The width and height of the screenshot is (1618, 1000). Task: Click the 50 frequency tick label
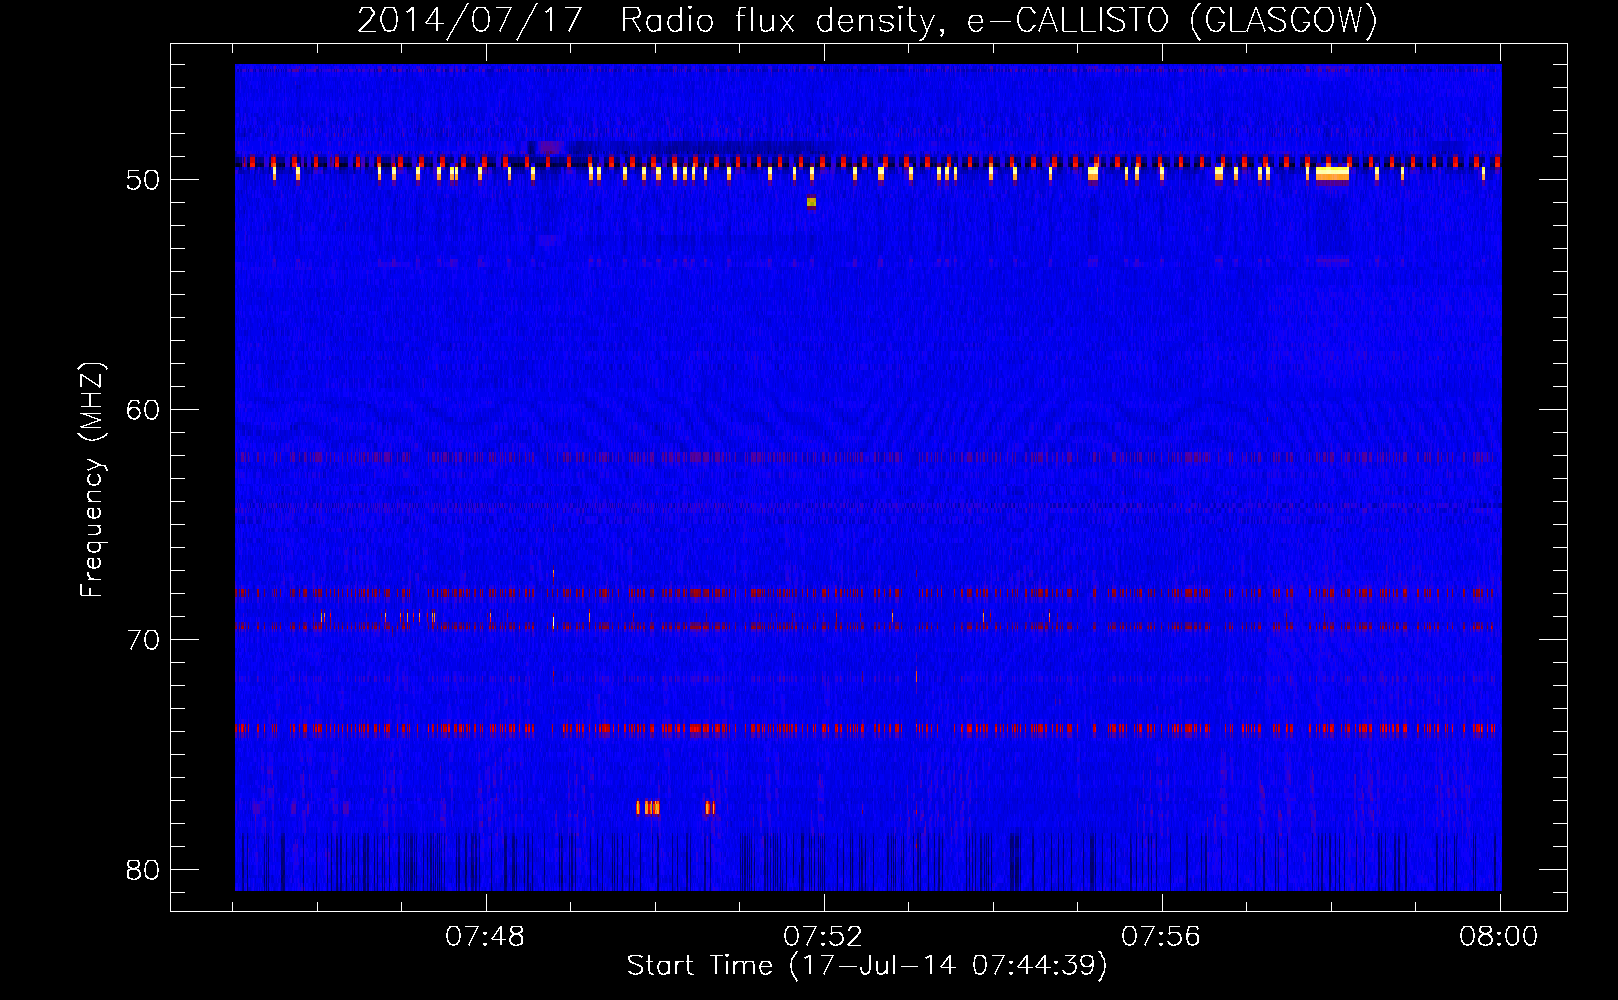[x=143, y=180]
